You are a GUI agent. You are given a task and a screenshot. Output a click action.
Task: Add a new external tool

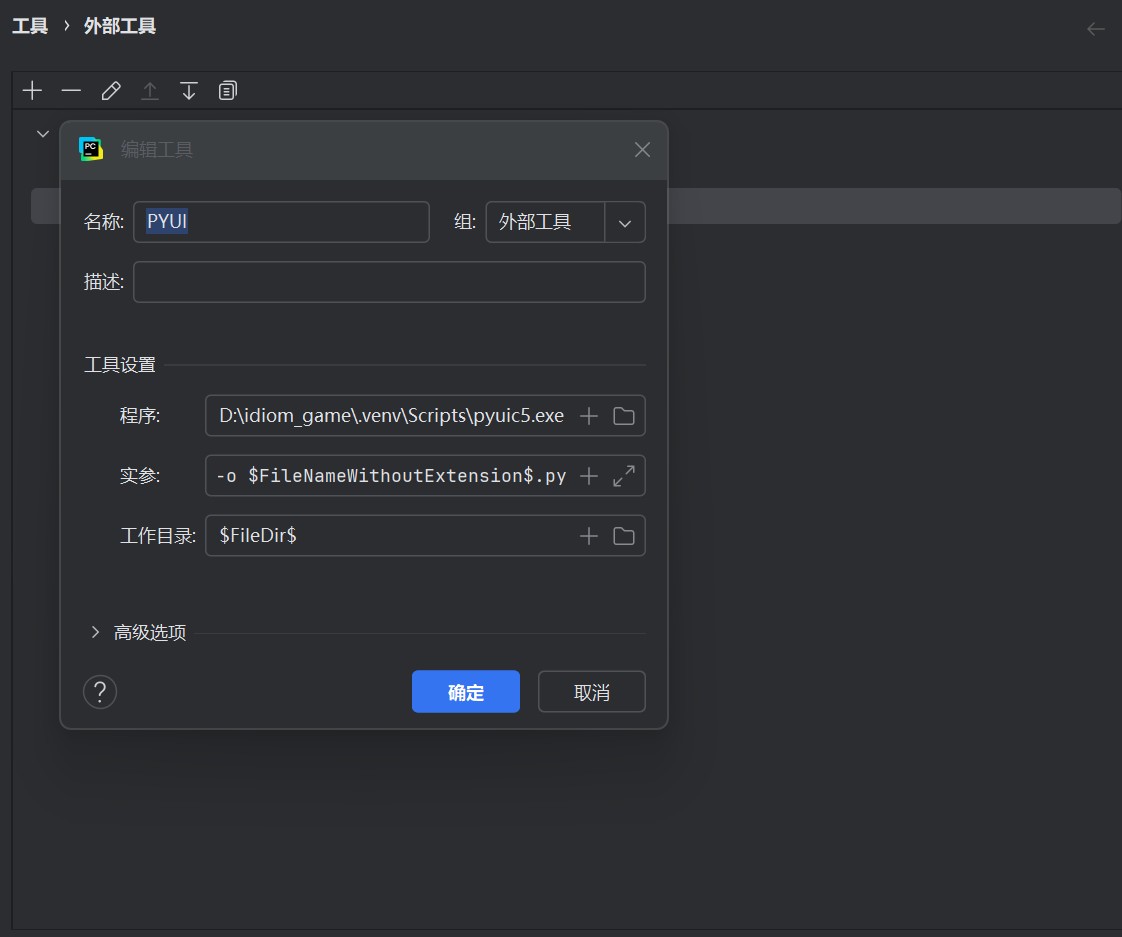point(32,90)
